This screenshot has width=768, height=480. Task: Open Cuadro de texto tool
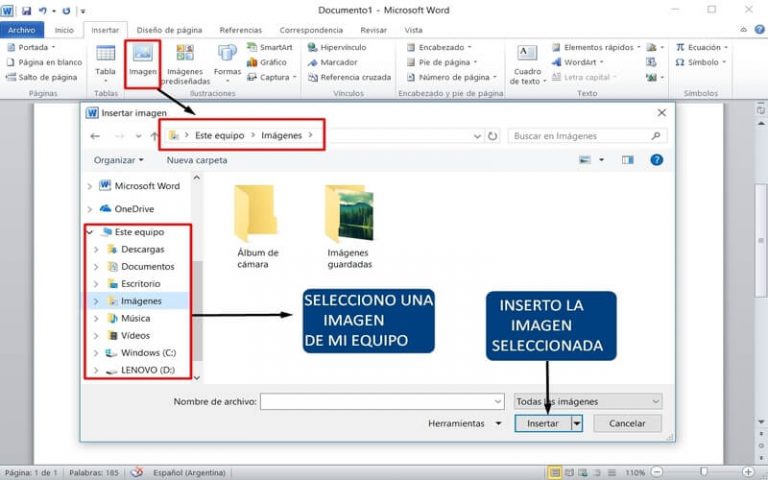(x=528, y=65)
